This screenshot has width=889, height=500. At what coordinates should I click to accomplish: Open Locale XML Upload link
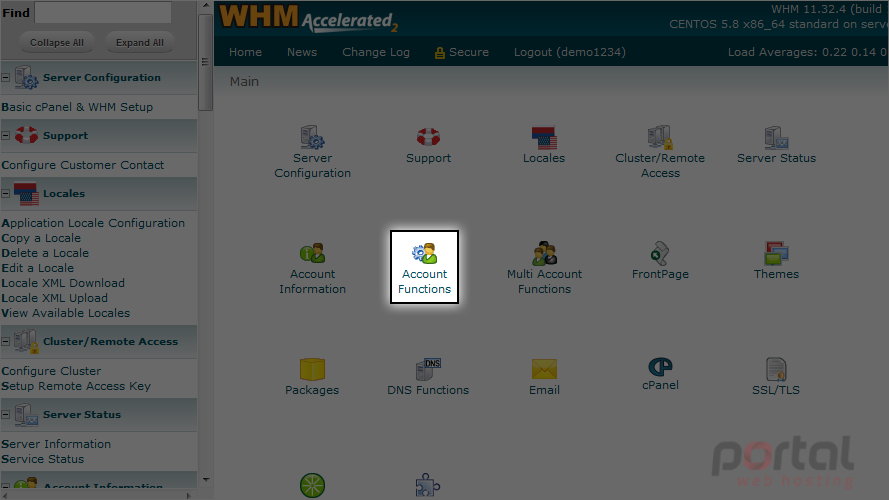point(54,298)
